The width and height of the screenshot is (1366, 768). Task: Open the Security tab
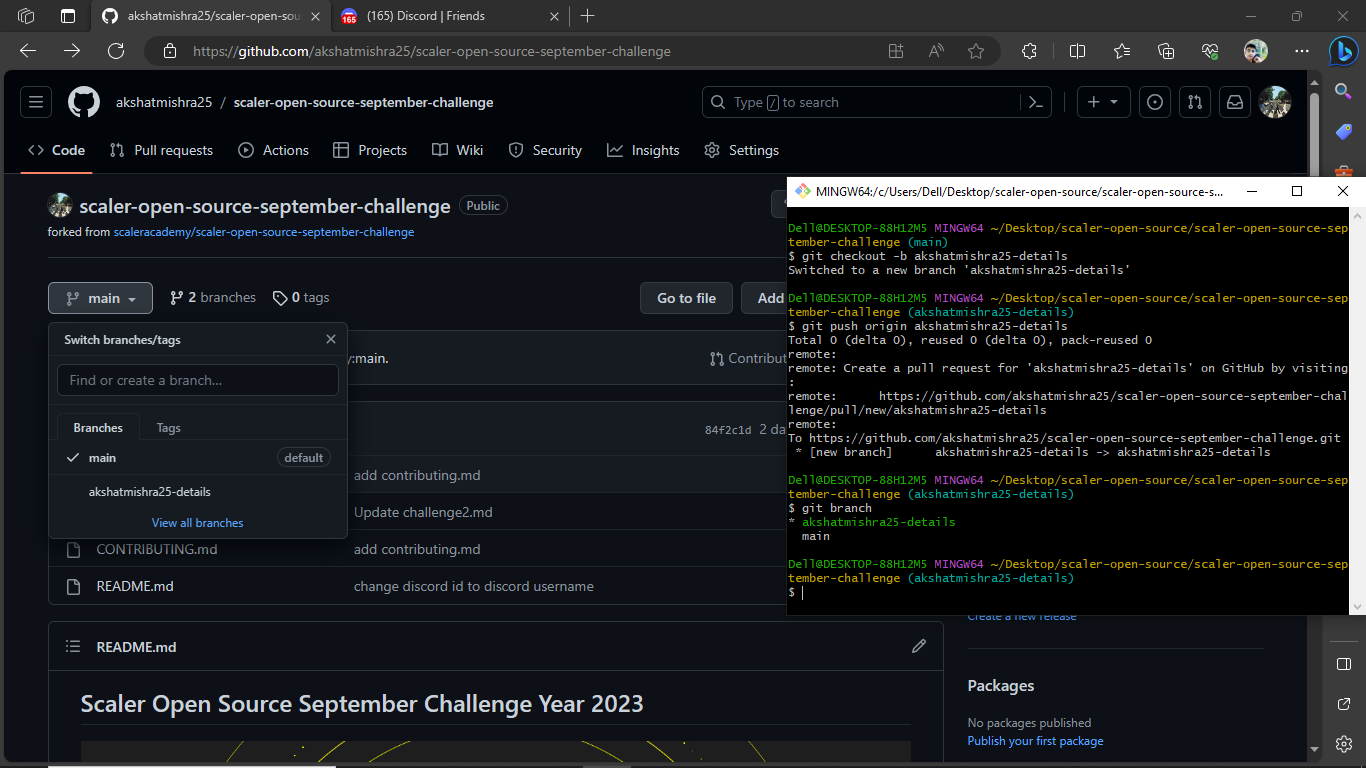(x=545, y=150)
